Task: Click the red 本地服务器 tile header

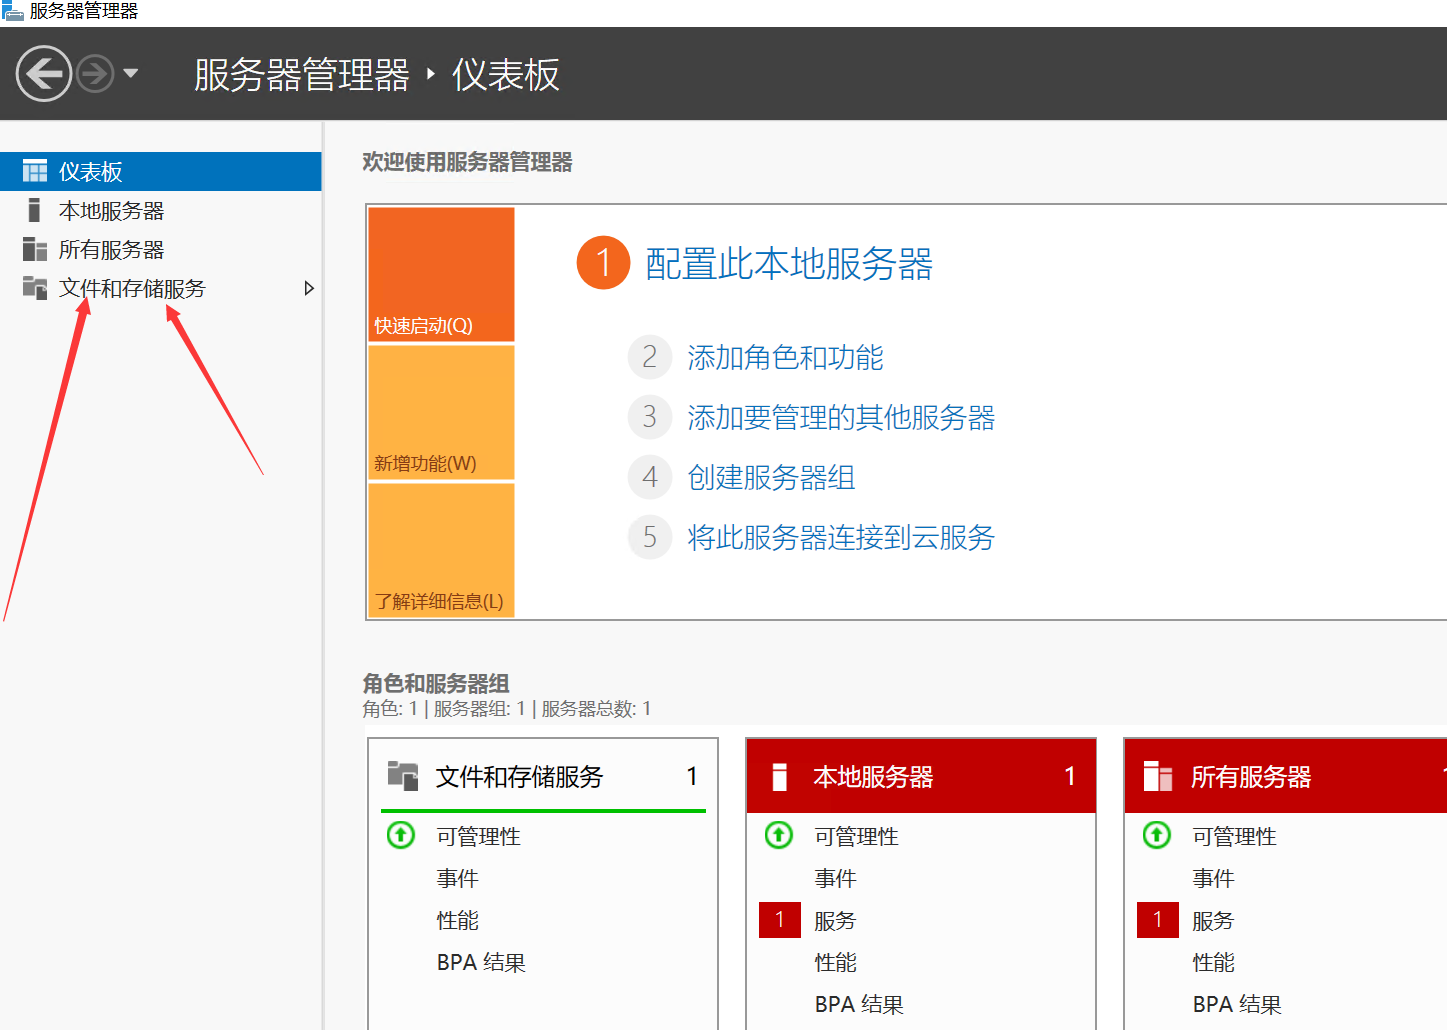Action: [920, 776]
